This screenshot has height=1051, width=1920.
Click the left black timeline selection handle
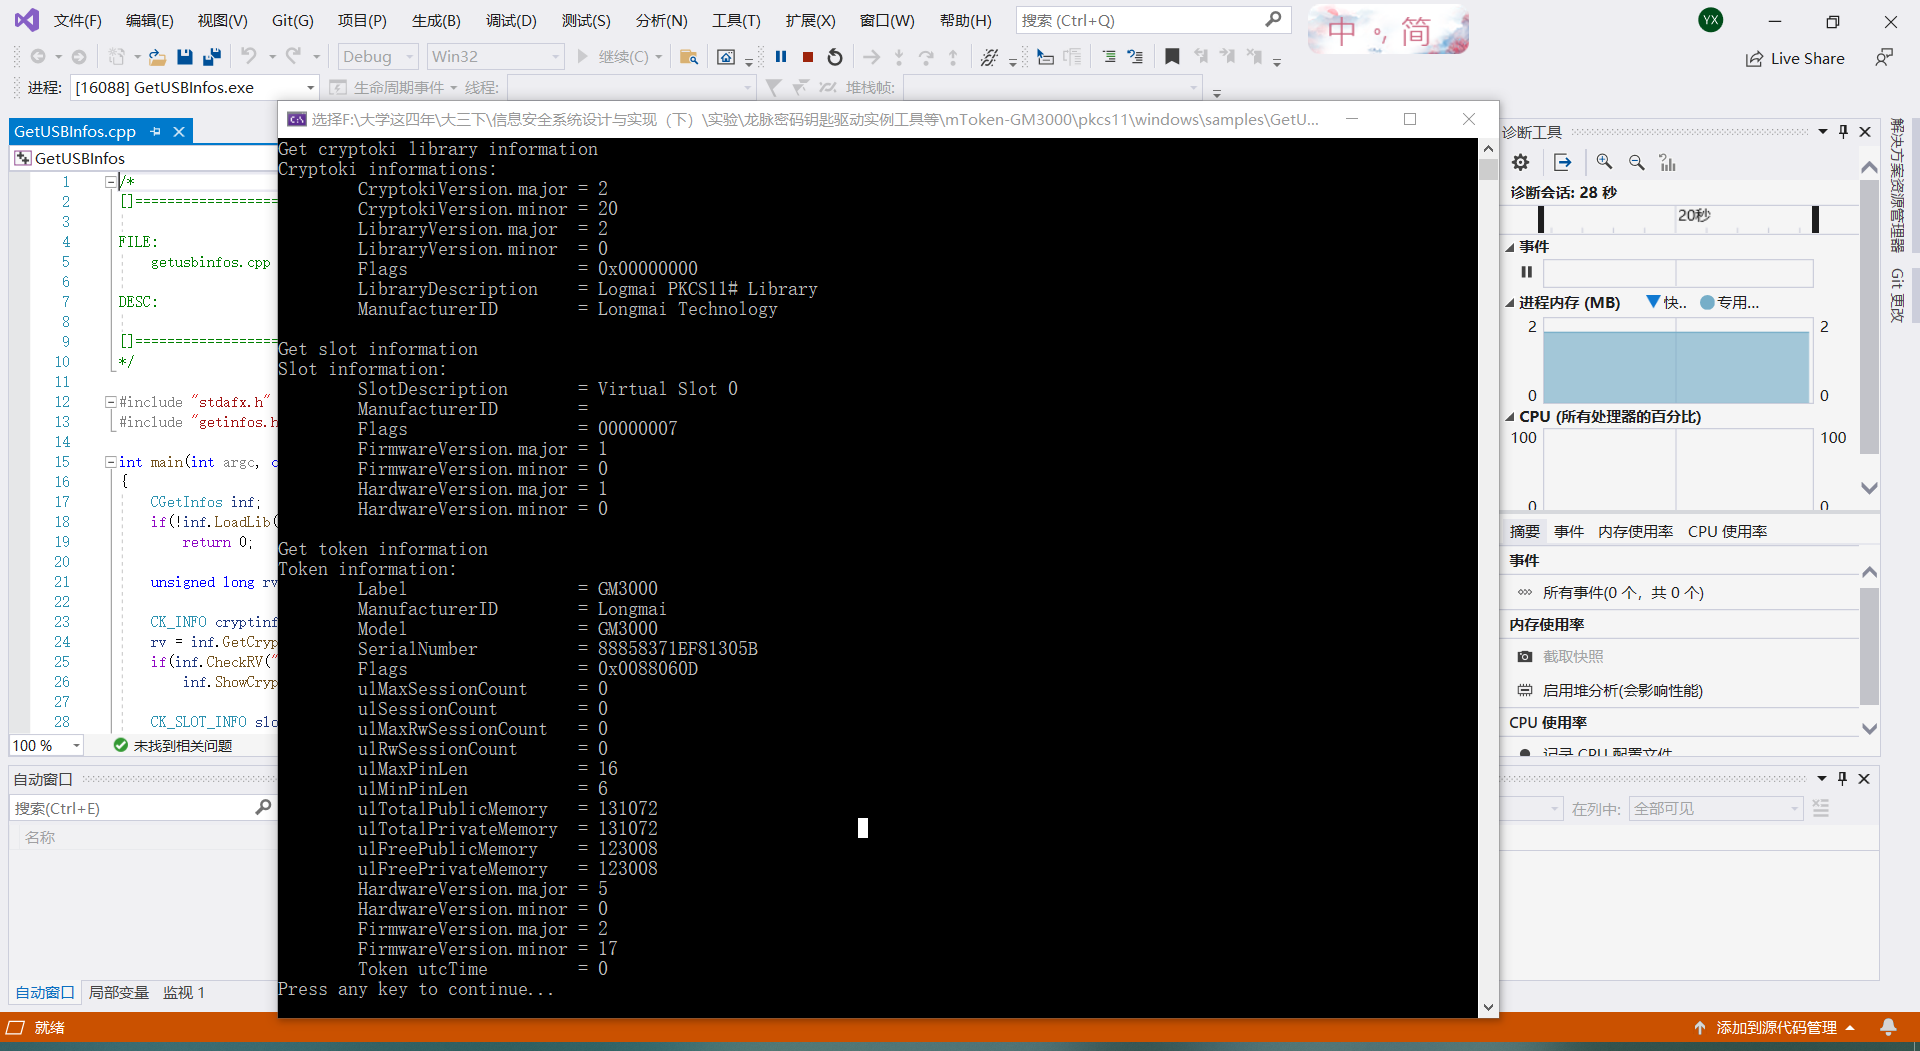1540,218
